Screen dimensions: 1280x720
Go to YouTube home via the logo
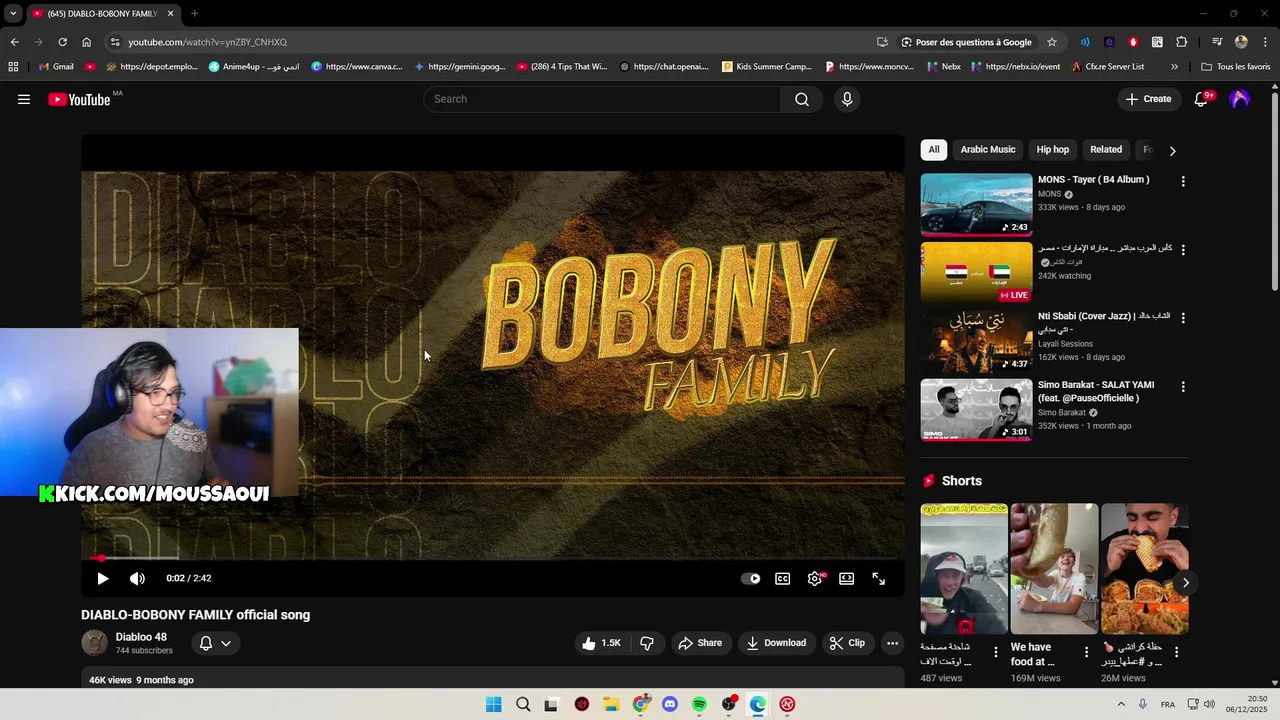(79, 99)
